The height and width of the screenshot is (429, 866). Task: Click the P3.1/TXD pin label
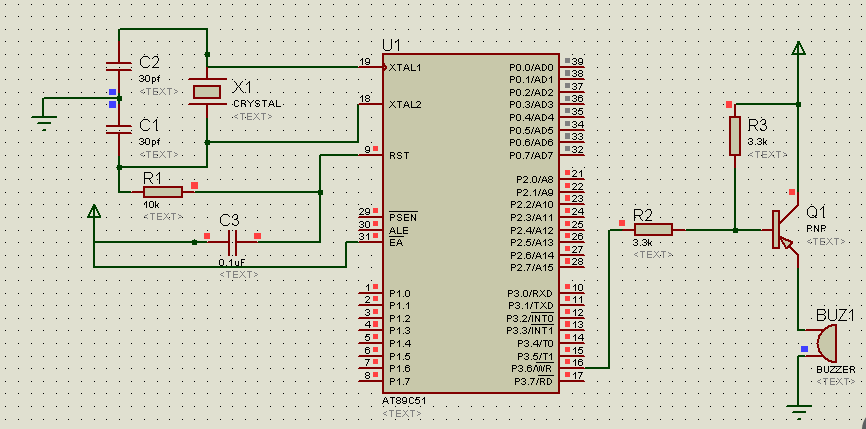pos(530,306)
